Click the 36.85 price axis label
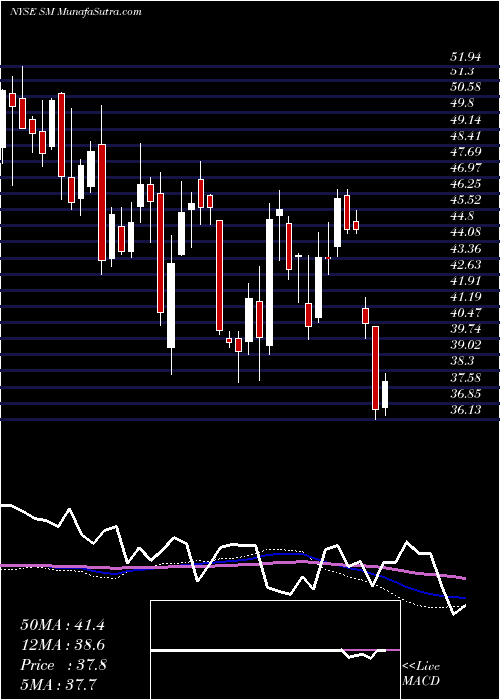Screen dimensions: 500x700 [x=466, y=394]
